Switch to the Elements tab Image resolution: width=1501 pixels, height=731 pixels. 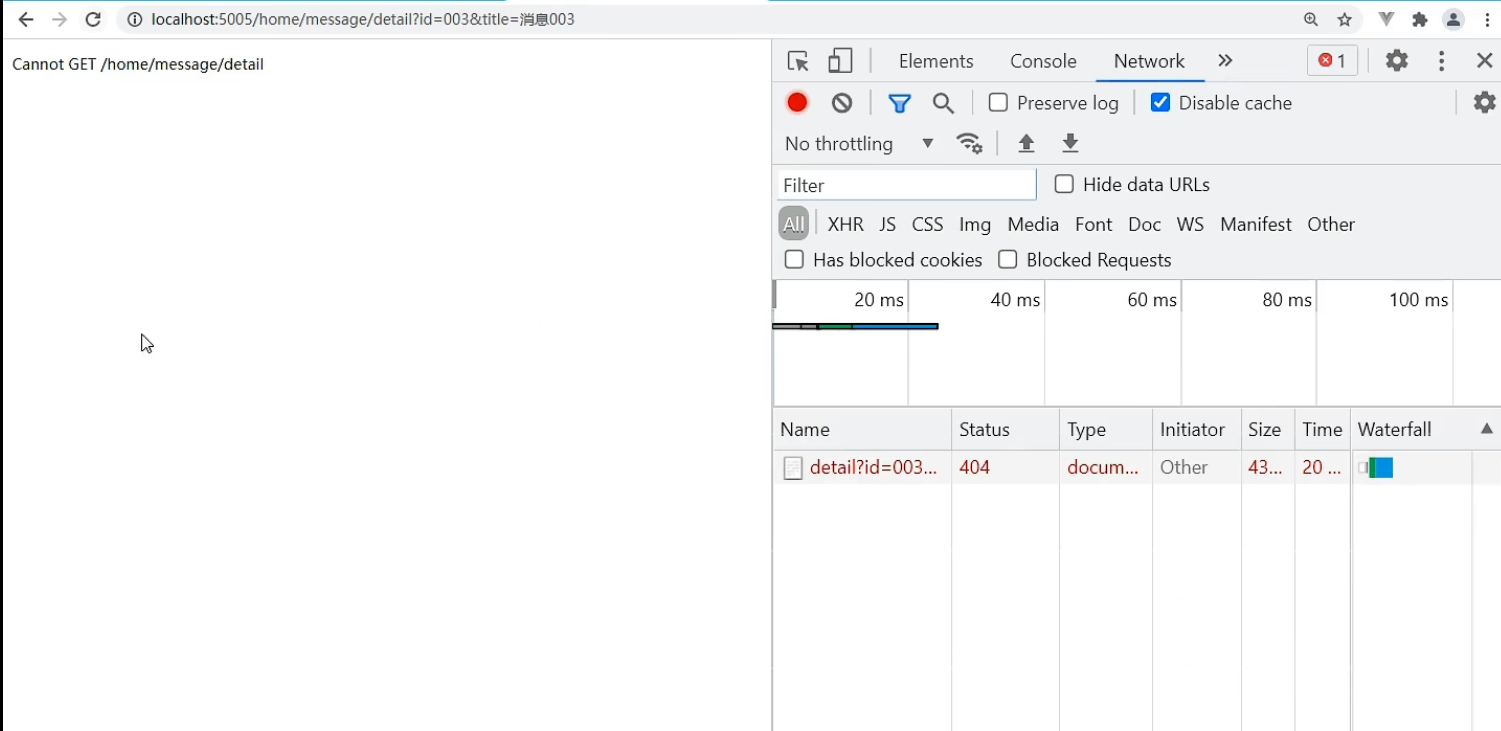point(936,61)
